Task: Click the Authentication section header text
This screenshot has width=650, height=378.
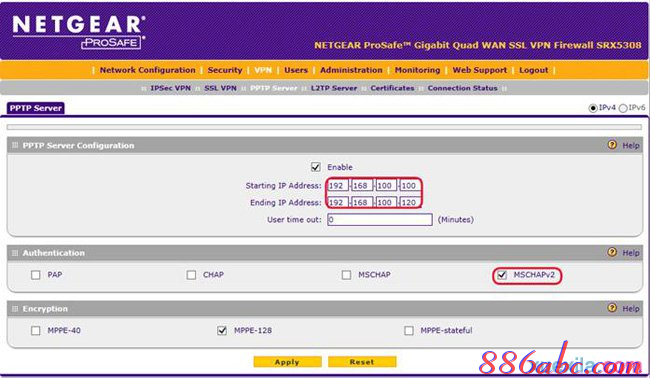Action: [53, 253]
